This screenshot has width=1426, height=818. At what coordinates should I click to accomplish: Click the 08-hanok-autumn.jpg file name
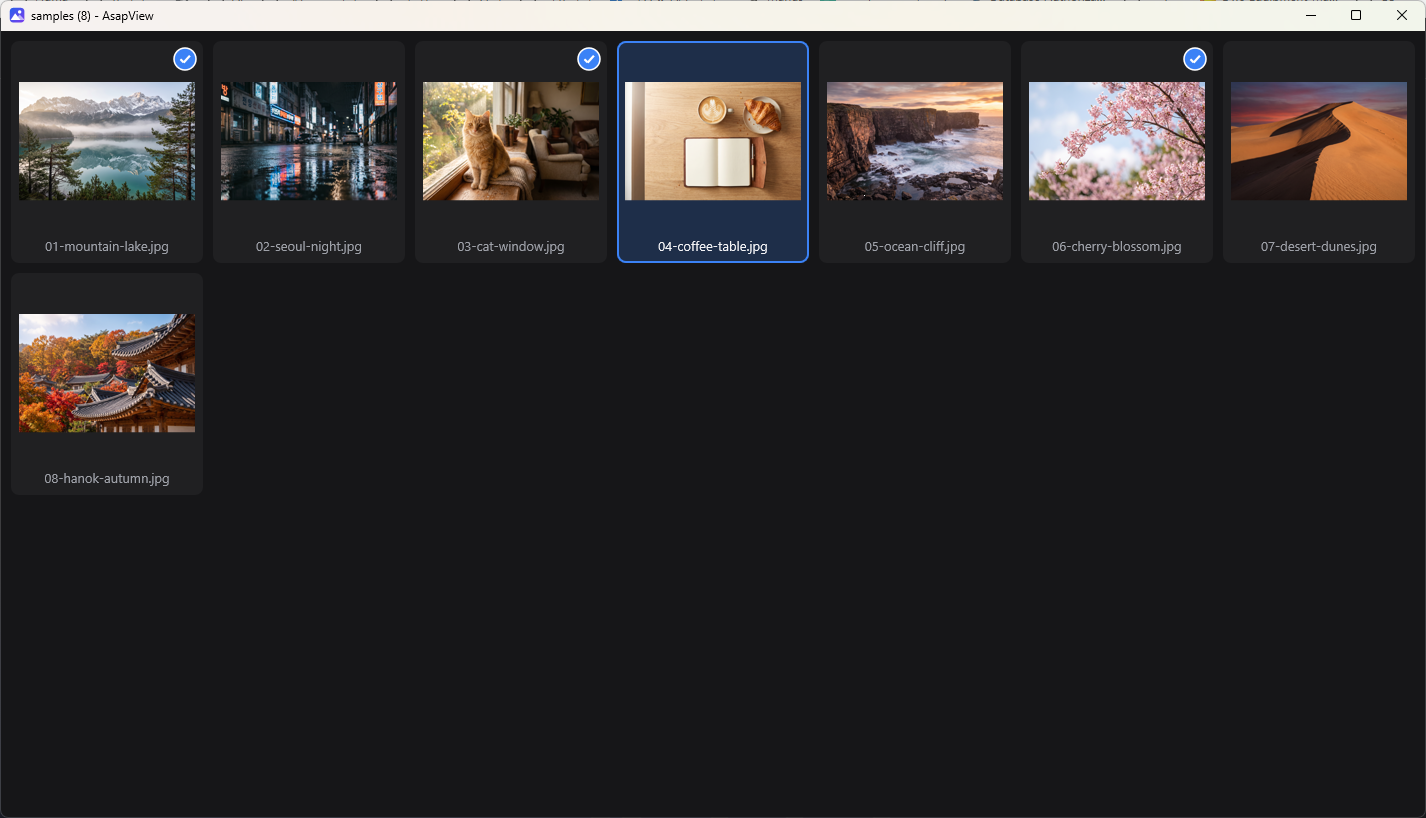pyautogui.click(x=107, y=479)
